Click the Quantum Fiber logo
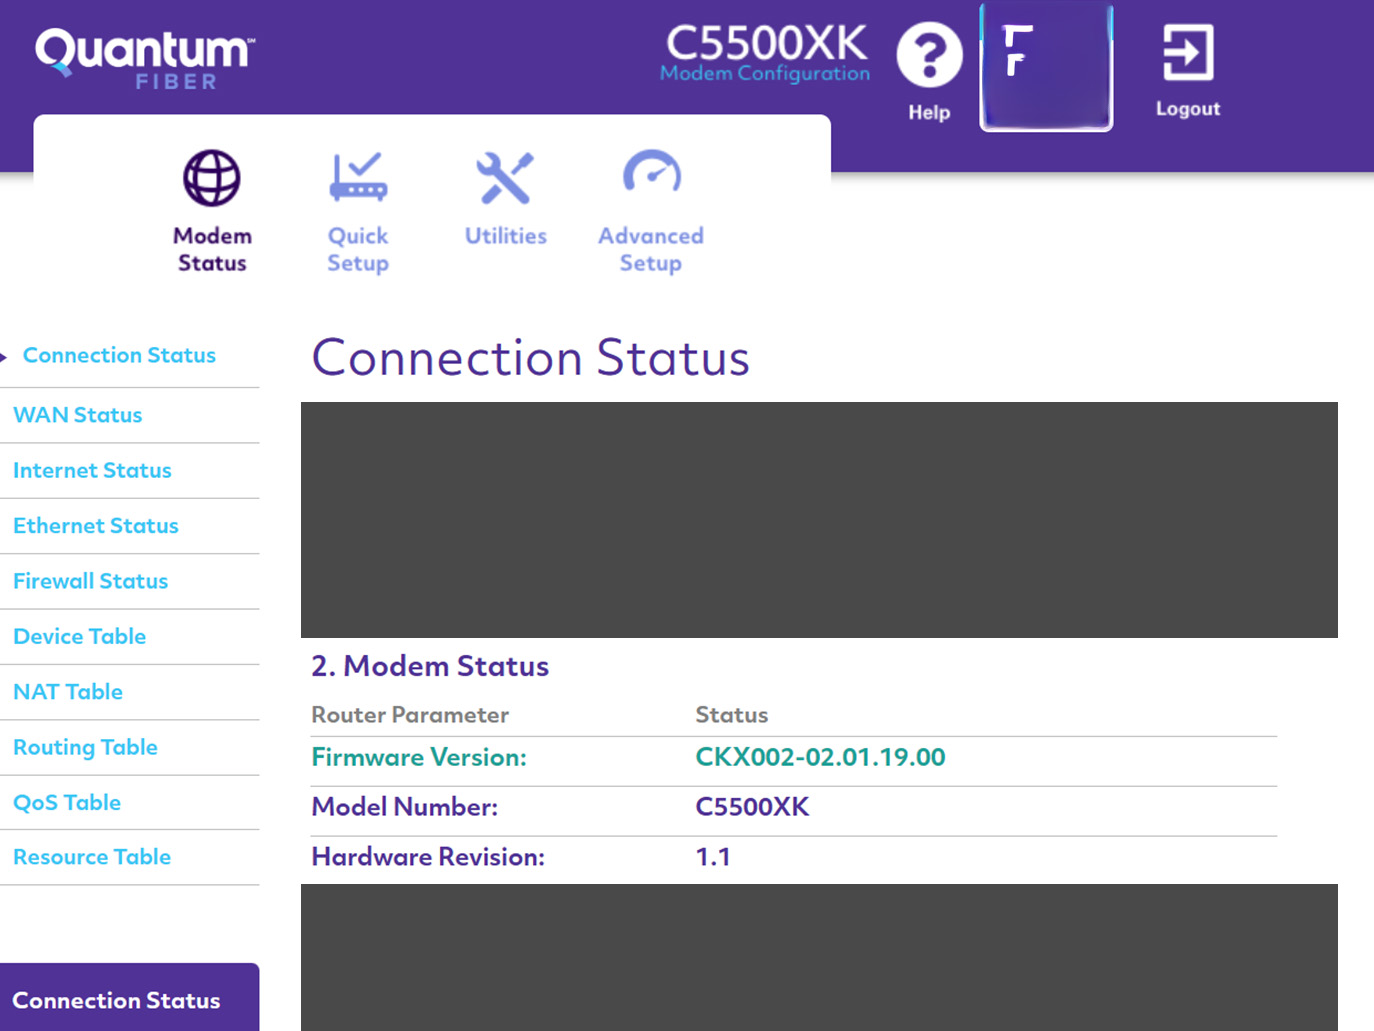Screen dimensions: 1374x1031 (x=142, y=57)
